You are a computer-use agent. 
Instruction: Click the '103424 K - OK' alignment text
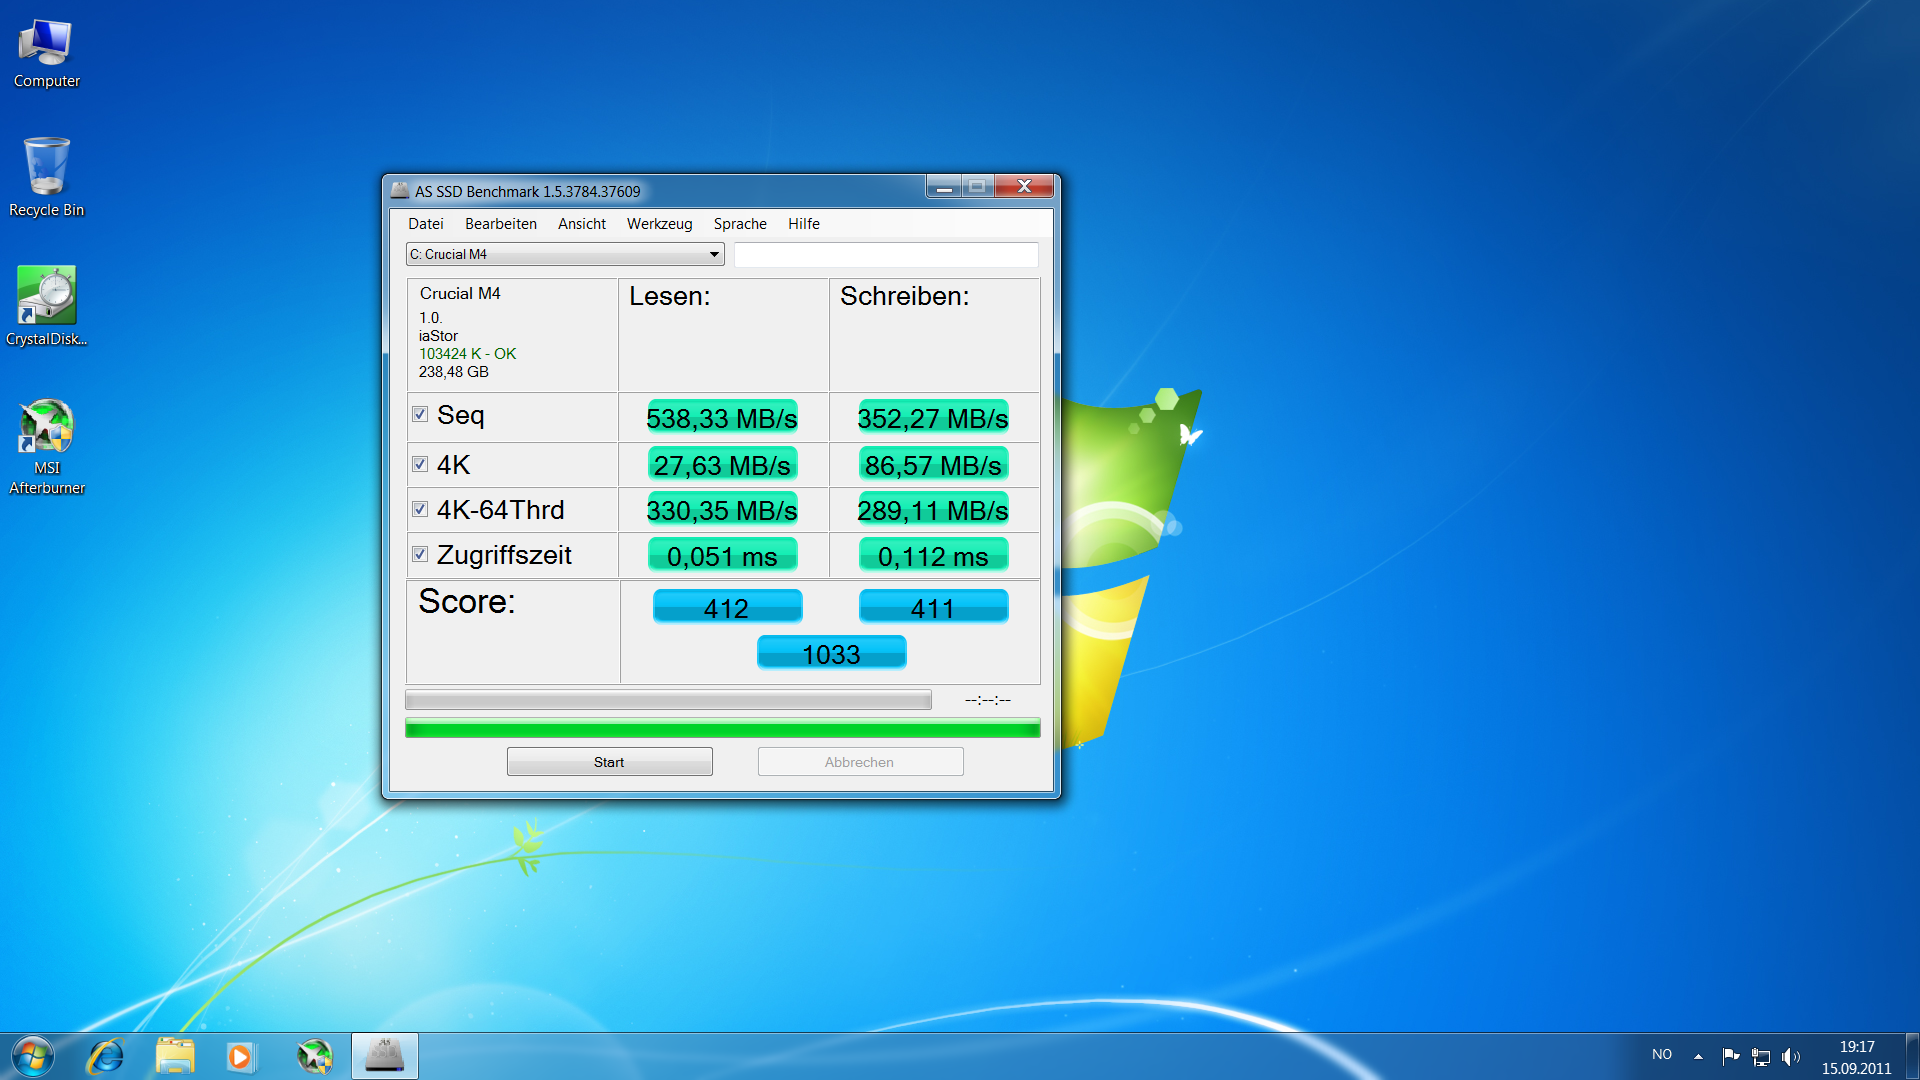(467, 354)
